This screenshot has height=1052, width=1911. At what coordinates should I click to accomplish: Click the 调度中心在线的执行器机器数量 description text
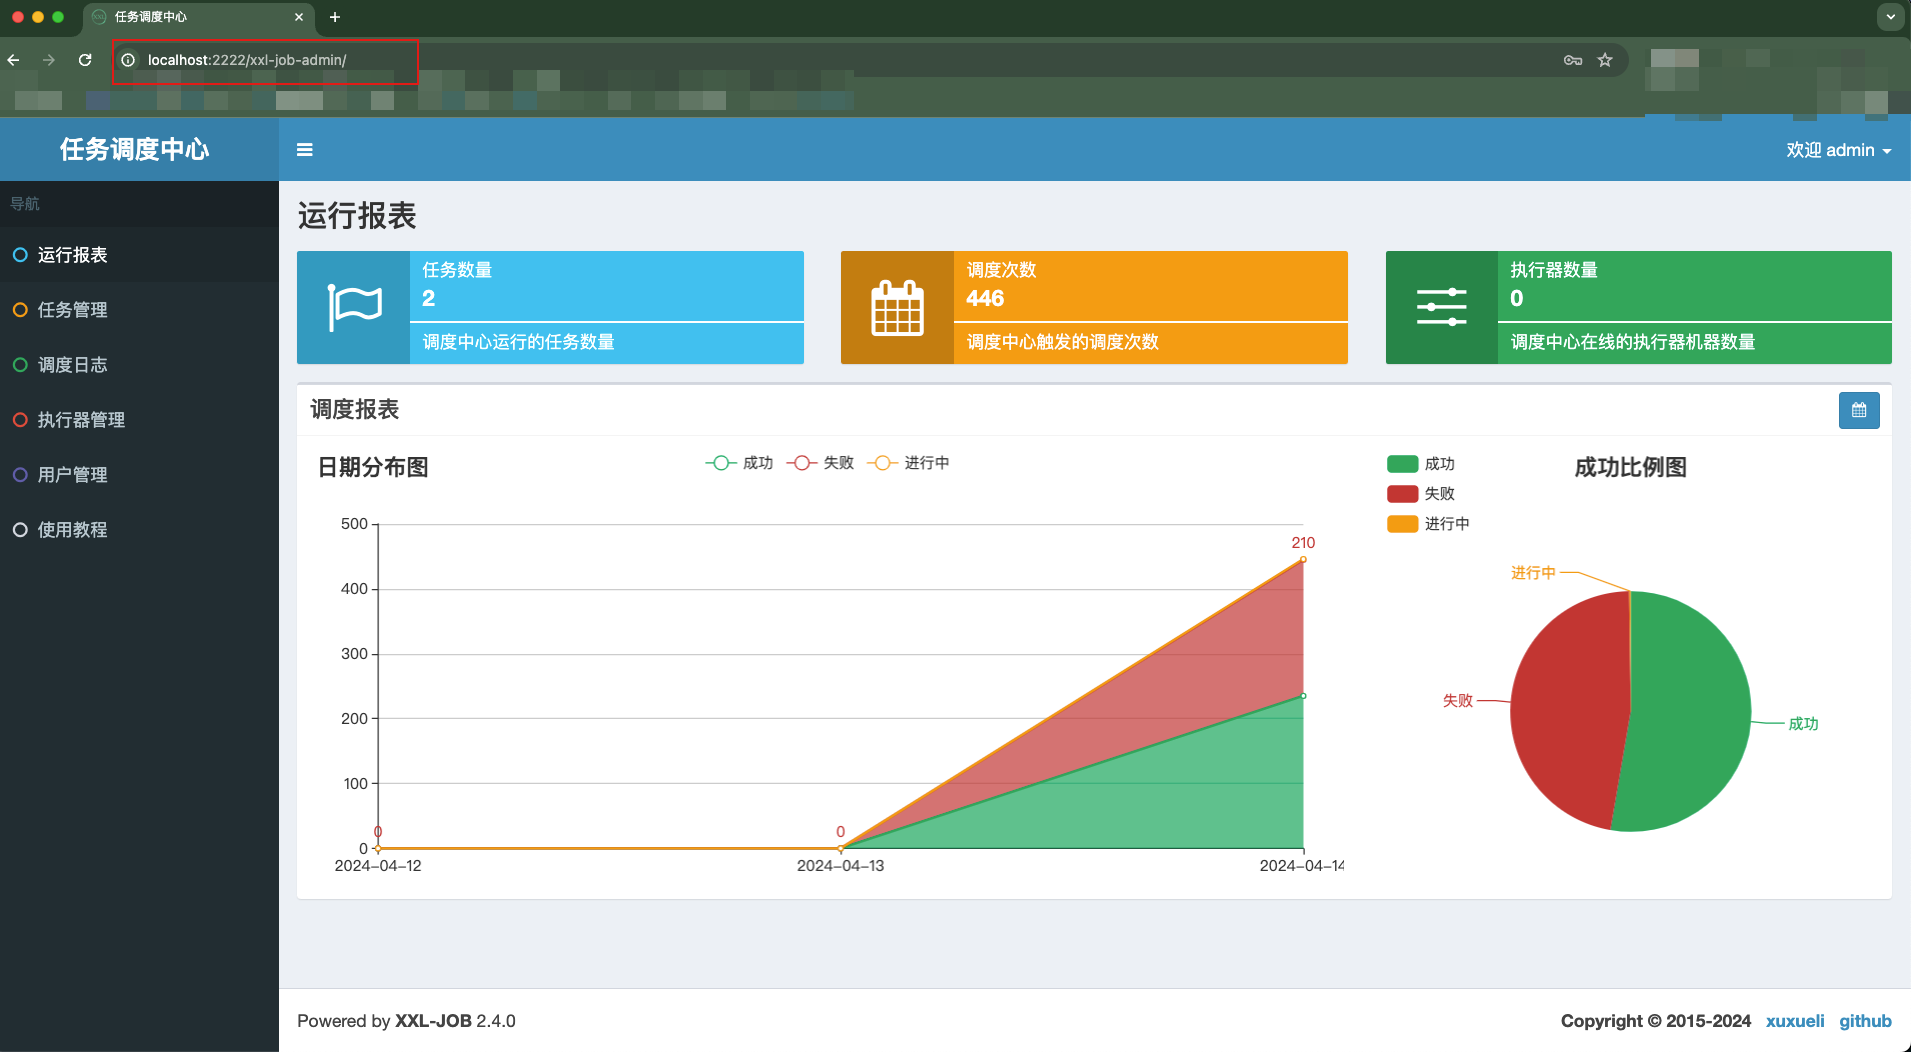click(x=1633, y=342)
